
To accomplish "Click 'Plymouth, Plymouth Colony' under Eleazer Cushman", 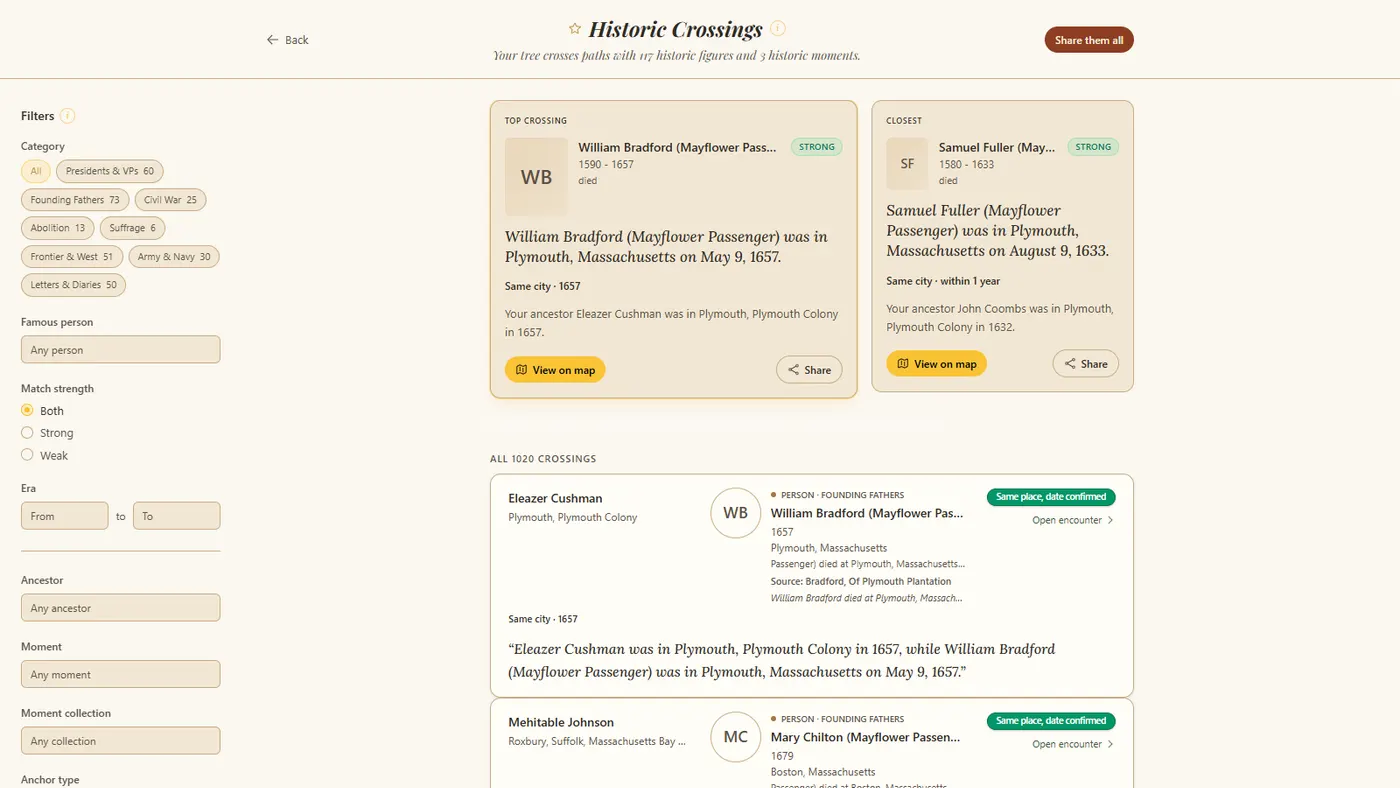I will 573,518.
